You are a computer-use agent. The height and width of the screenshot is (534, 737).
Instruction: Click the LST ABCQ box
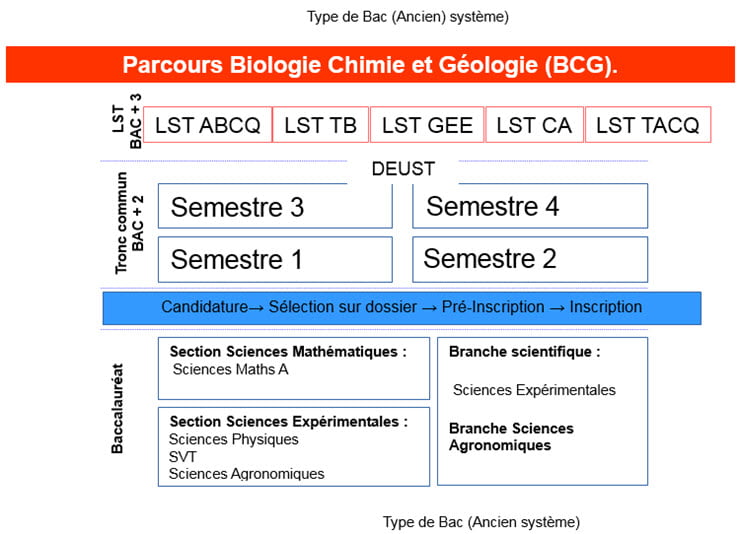click(207, 125)
